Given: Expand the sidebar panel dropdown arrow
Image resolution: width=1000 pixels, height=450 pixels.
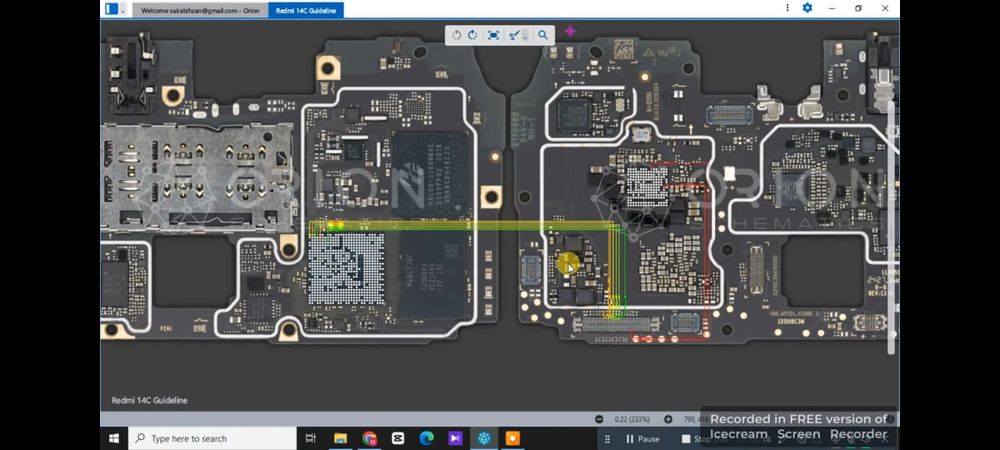Looking at the screenshot, I should tap(123, 10).
